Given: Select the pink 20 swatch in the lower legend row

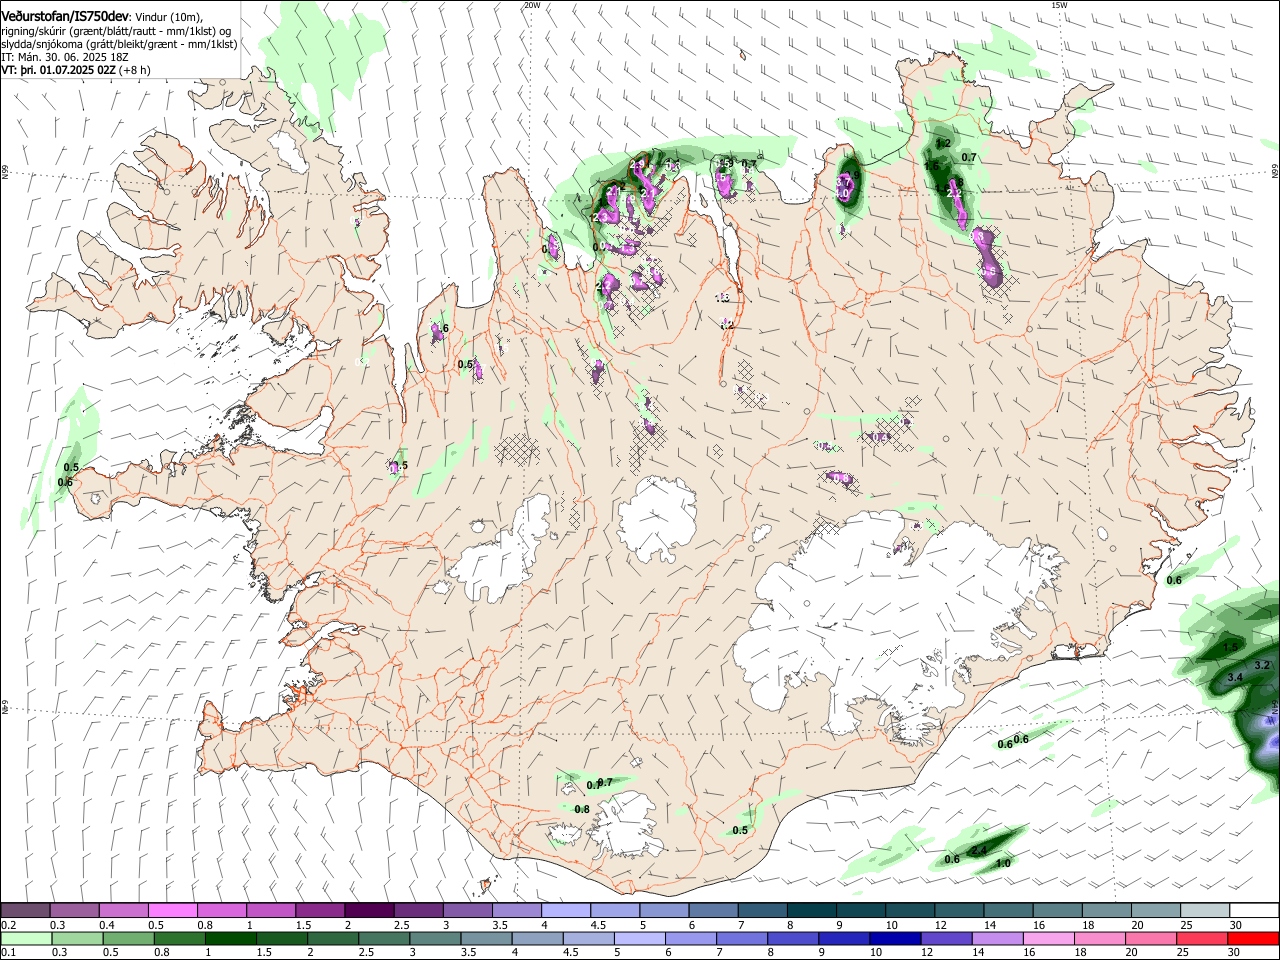Looking at the screenshot, I should (1152, 938).
